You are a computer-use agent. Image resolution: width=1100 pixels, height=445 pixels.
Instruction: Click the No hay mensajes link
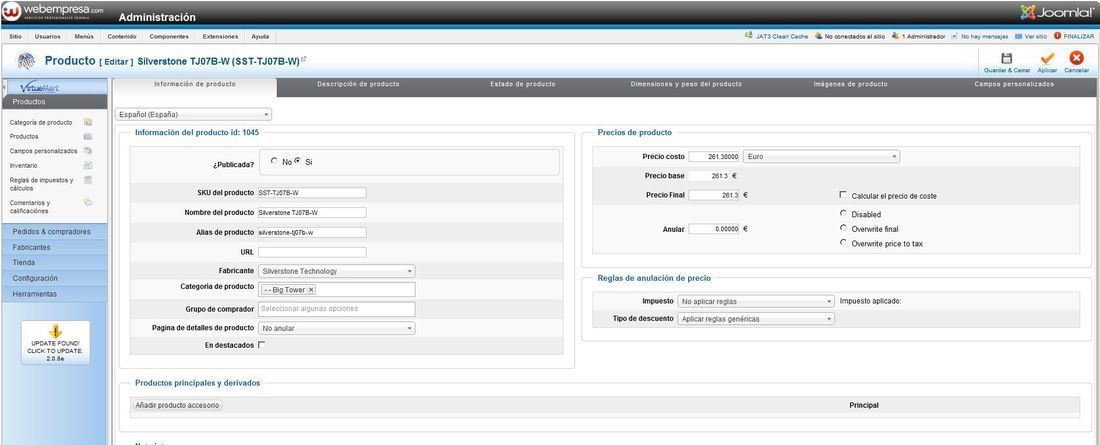click(984, 36)
